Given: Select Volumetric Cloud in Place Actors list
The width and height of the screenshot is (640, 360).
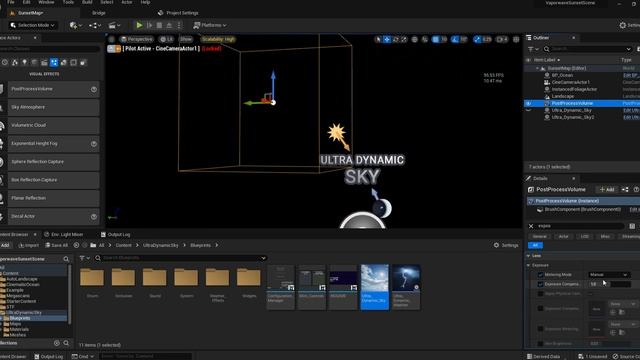Looking at the screenshot, I should tap(53, 125).
